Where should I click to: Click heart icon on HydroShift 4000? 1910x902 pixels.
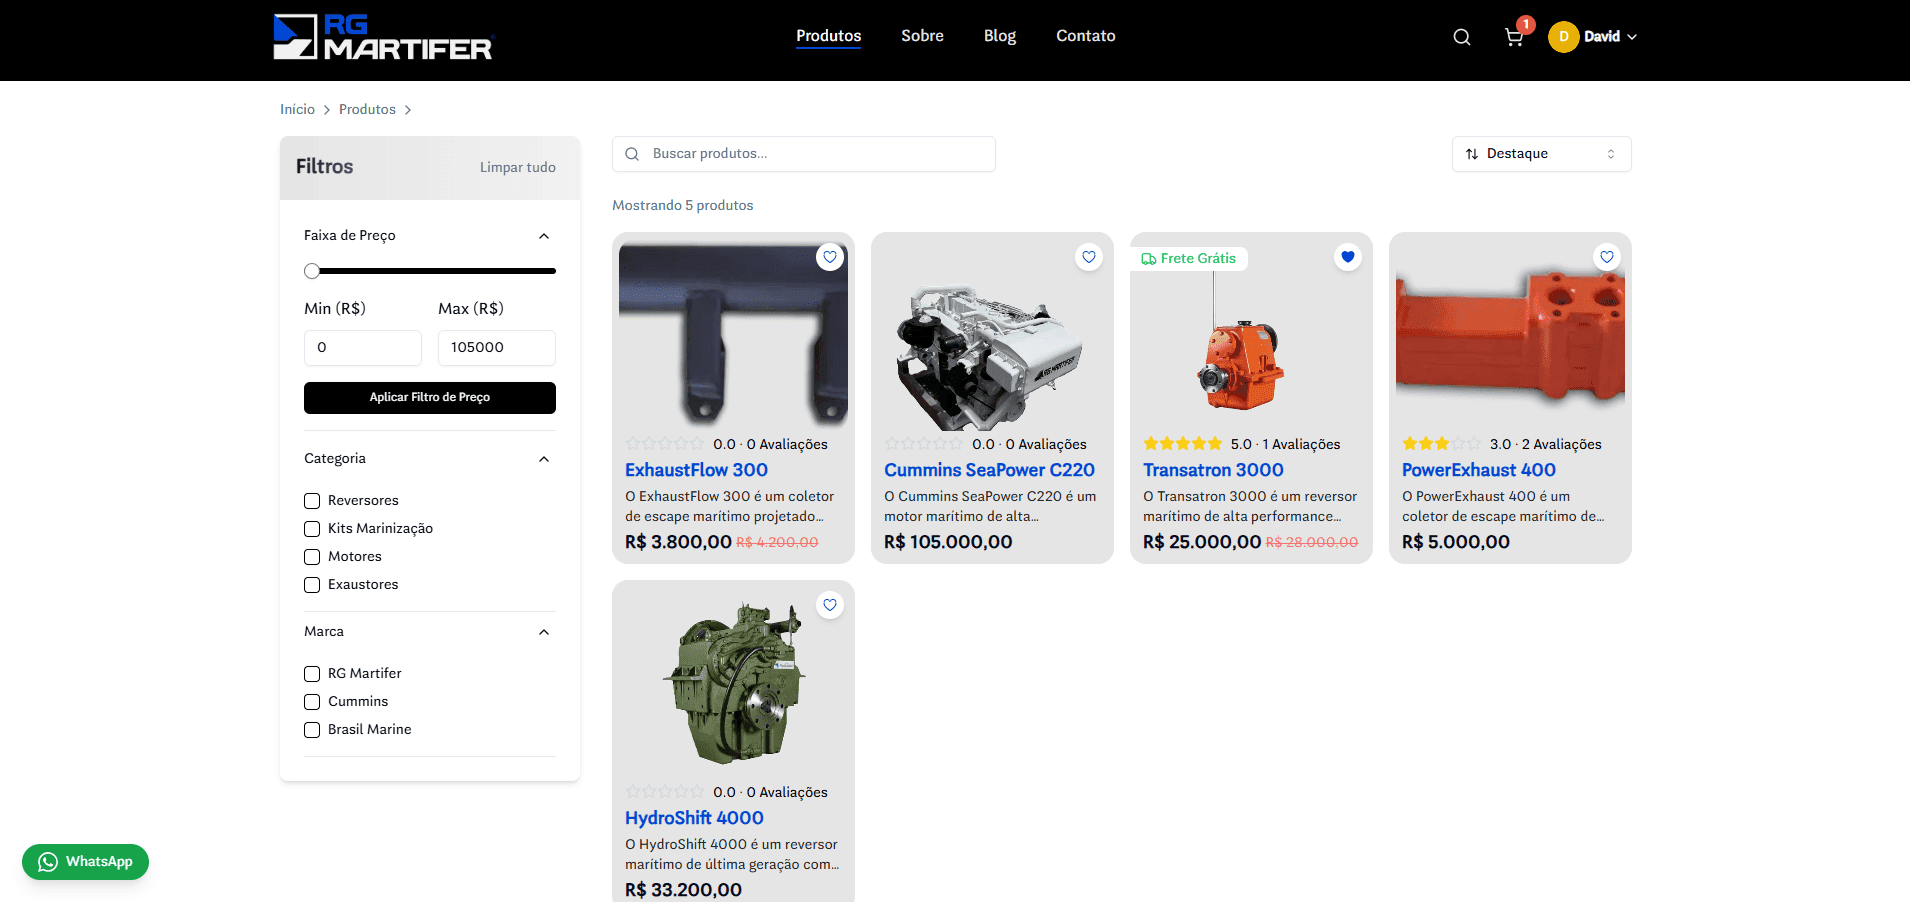point(829,605)
